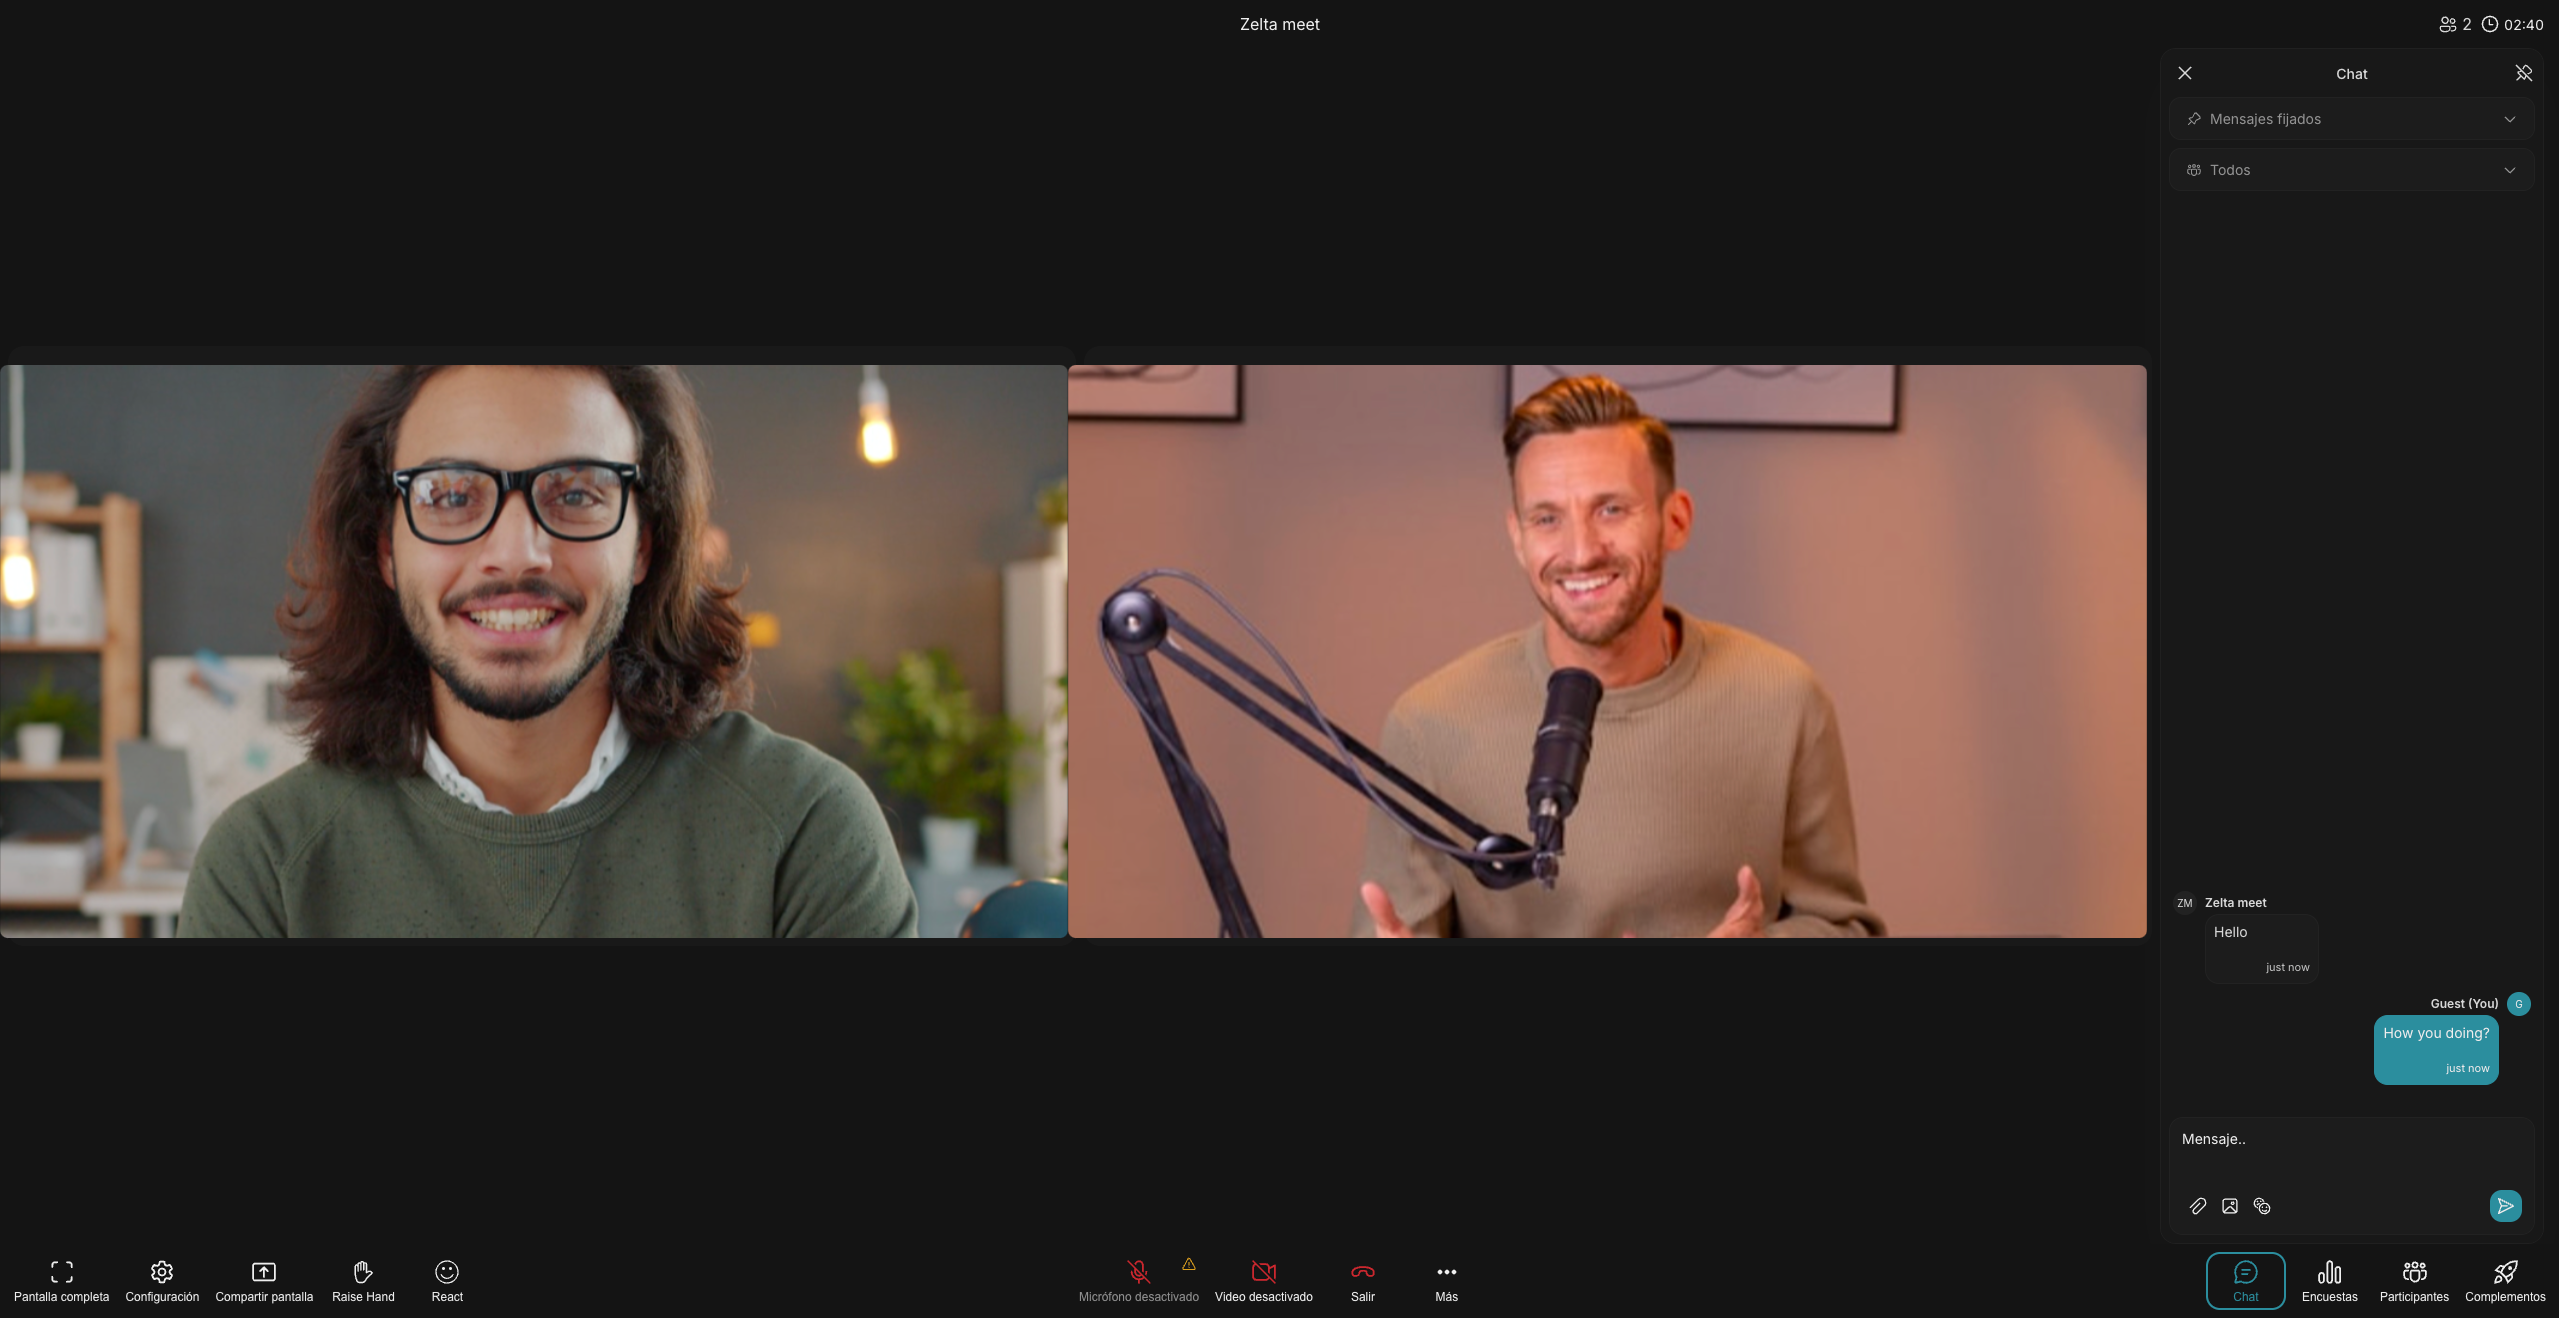The height and width of the screenshot is (1318, 2559).
Task: Open the Complementos add-ons panel
Action: [x=2504, y=1280]
